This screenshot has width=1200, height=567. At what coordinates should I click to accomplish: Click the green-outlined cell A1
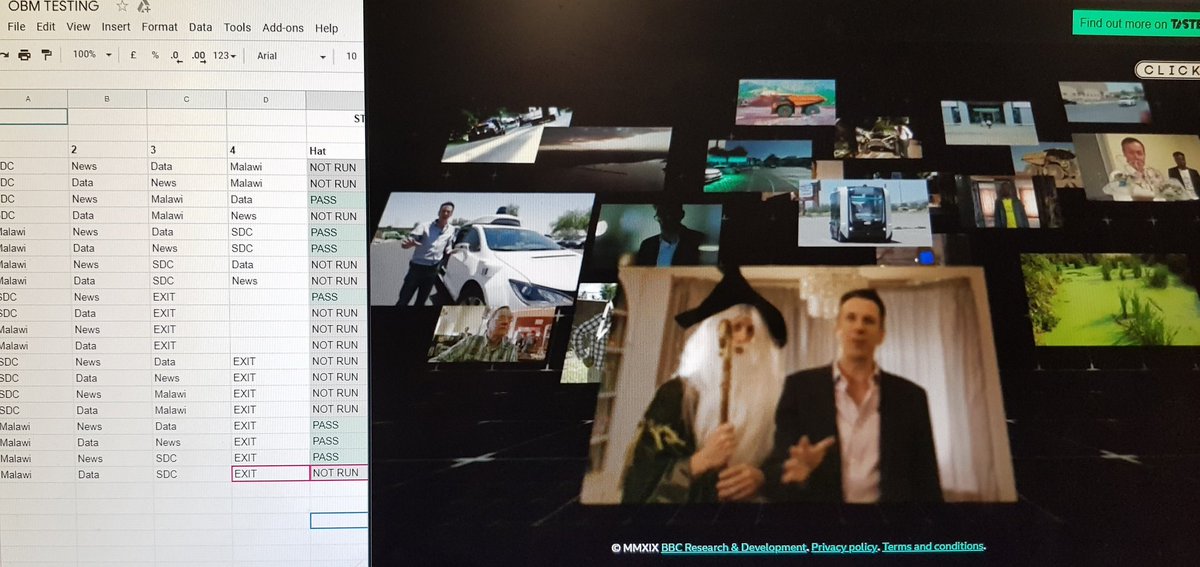point(33,116)
